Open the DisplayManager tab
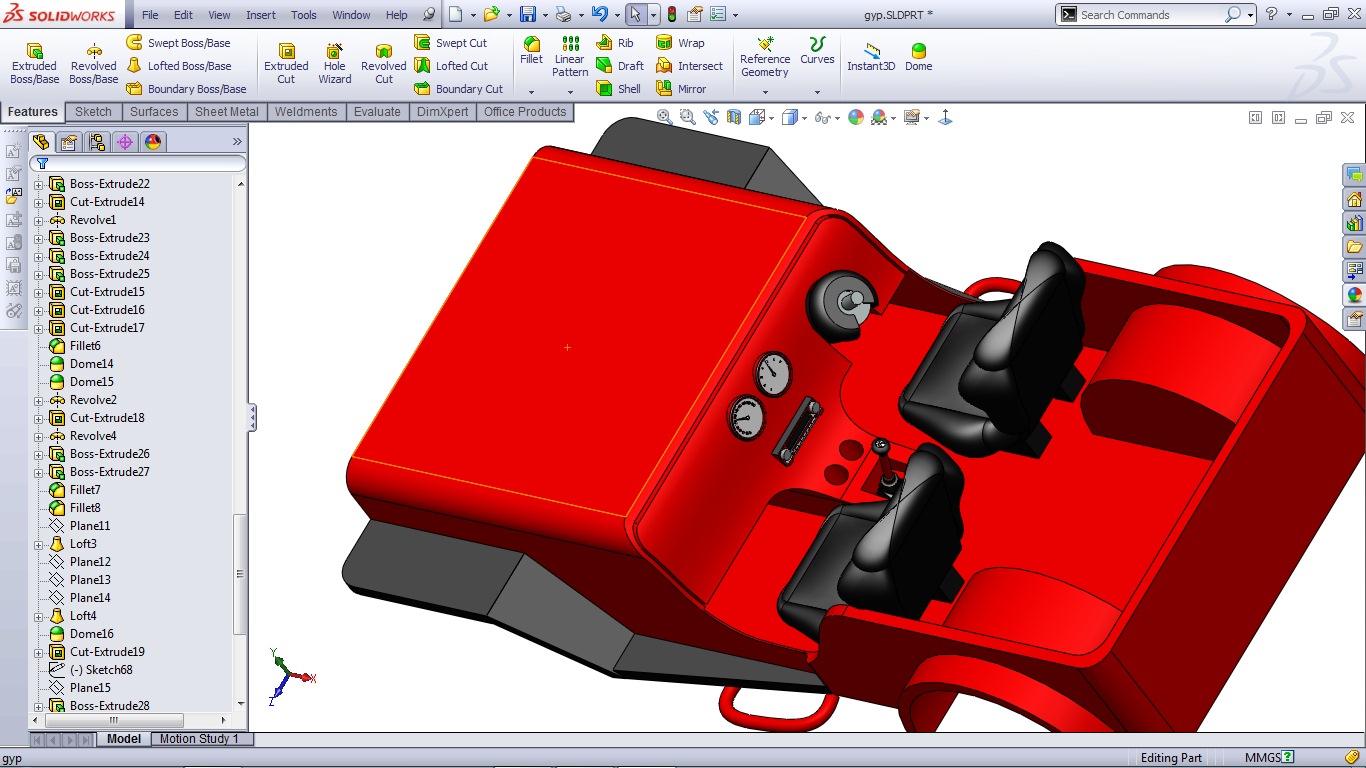This screenshot has height=768, width=1366. click(x=153, y=142)
